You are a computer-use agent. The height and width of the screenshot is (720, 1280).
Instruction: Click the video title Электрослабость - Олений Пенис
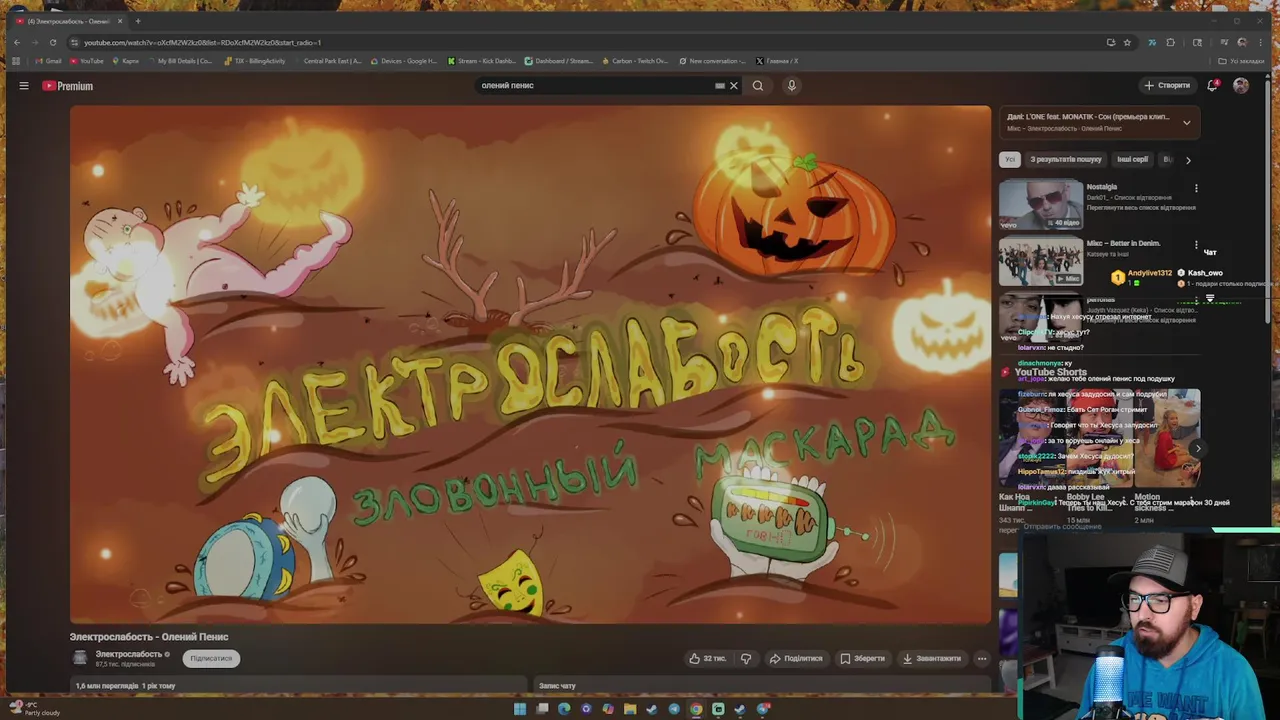149,637
